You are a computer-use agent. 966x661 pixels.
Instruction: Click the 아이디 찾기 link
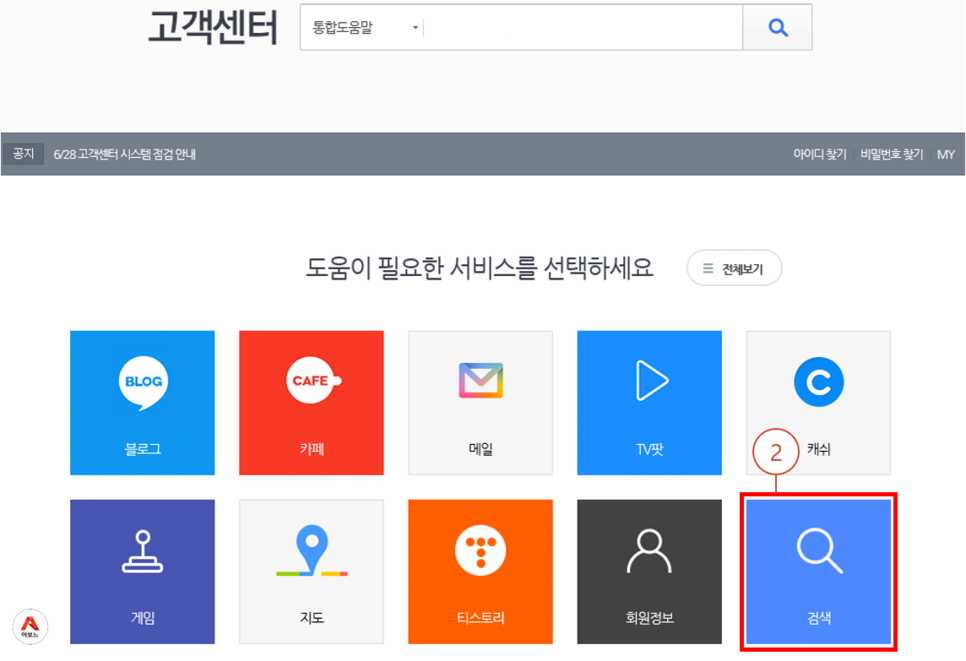tap(819, 154)
